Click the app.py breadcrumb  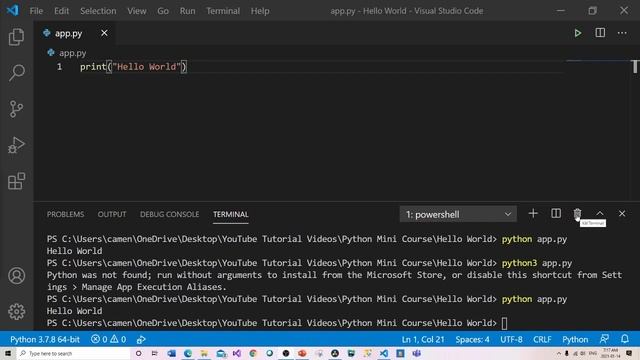(x=72, y=53)
